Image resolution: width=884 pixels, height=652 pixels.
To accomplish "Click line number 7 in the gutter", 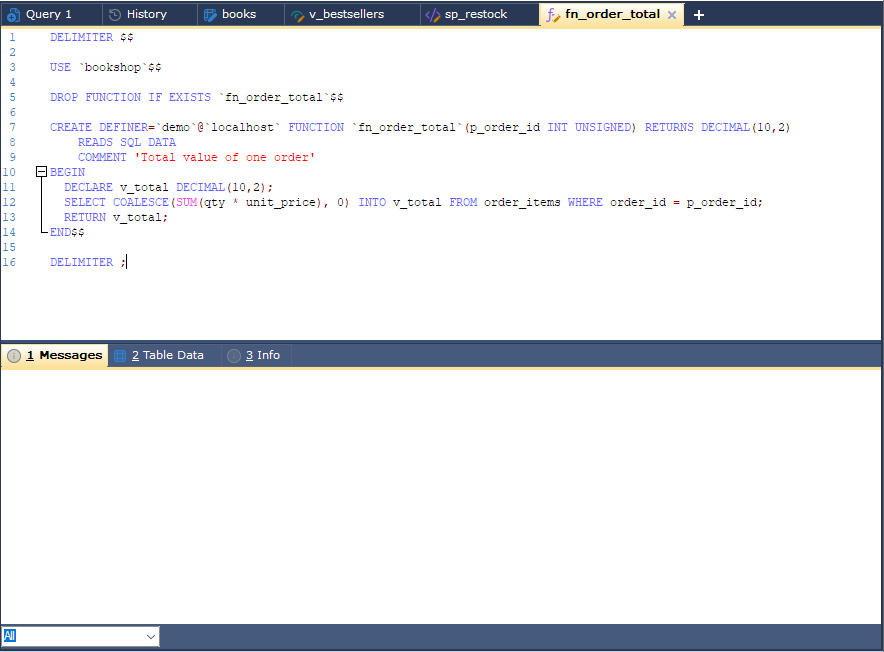I will 12,127.
